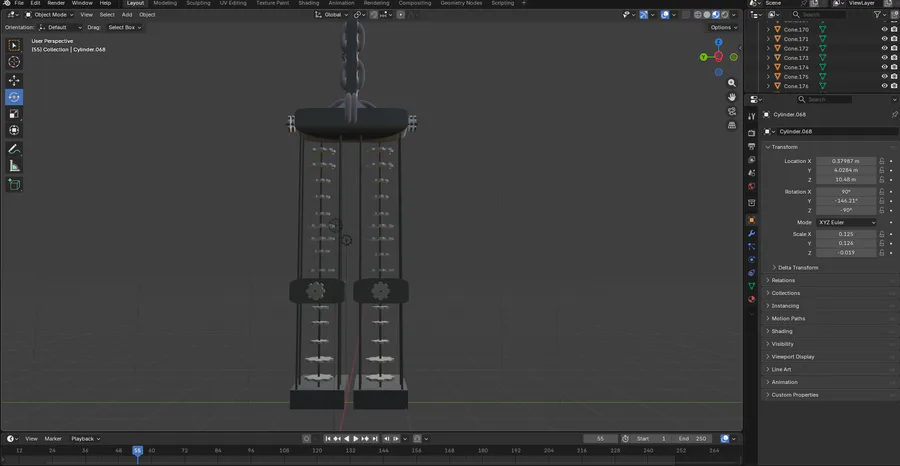Open the Render menu
Image resolution: width=900 pixels, height=466 pixels.
tap(56, 3)
